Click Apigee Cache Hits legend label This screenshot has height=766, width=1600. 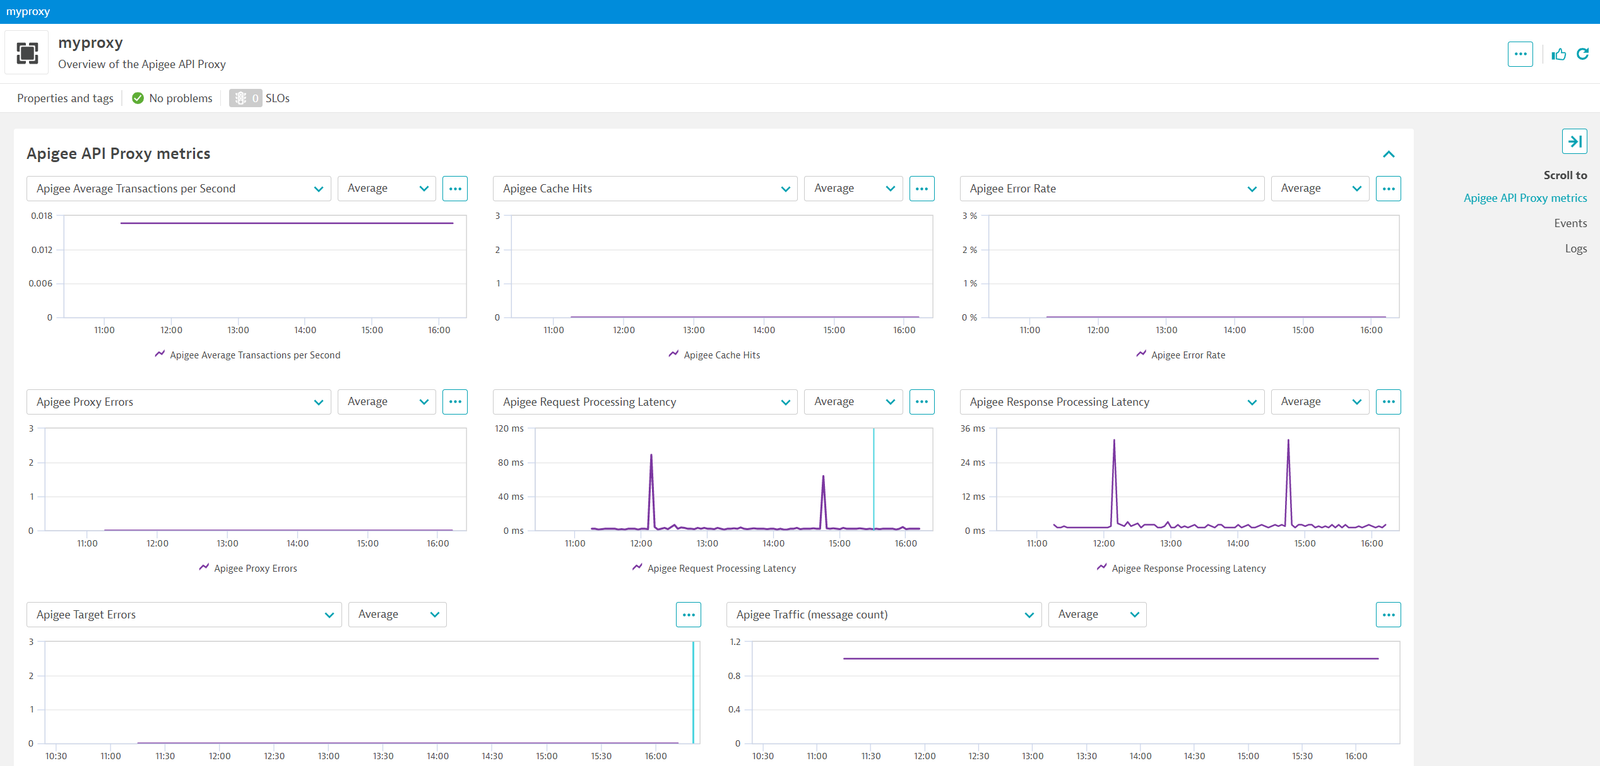point(722,355)
